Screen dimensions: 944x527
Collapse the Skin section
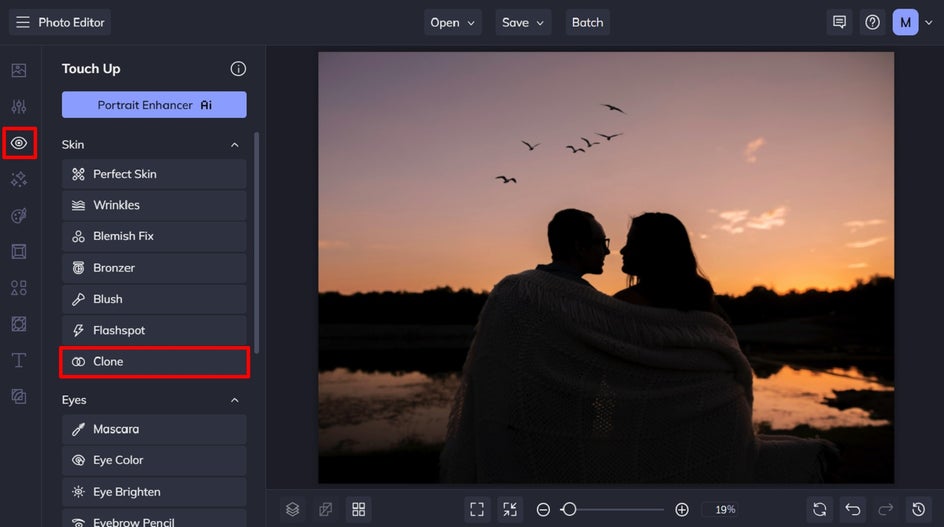click(235, 145)
